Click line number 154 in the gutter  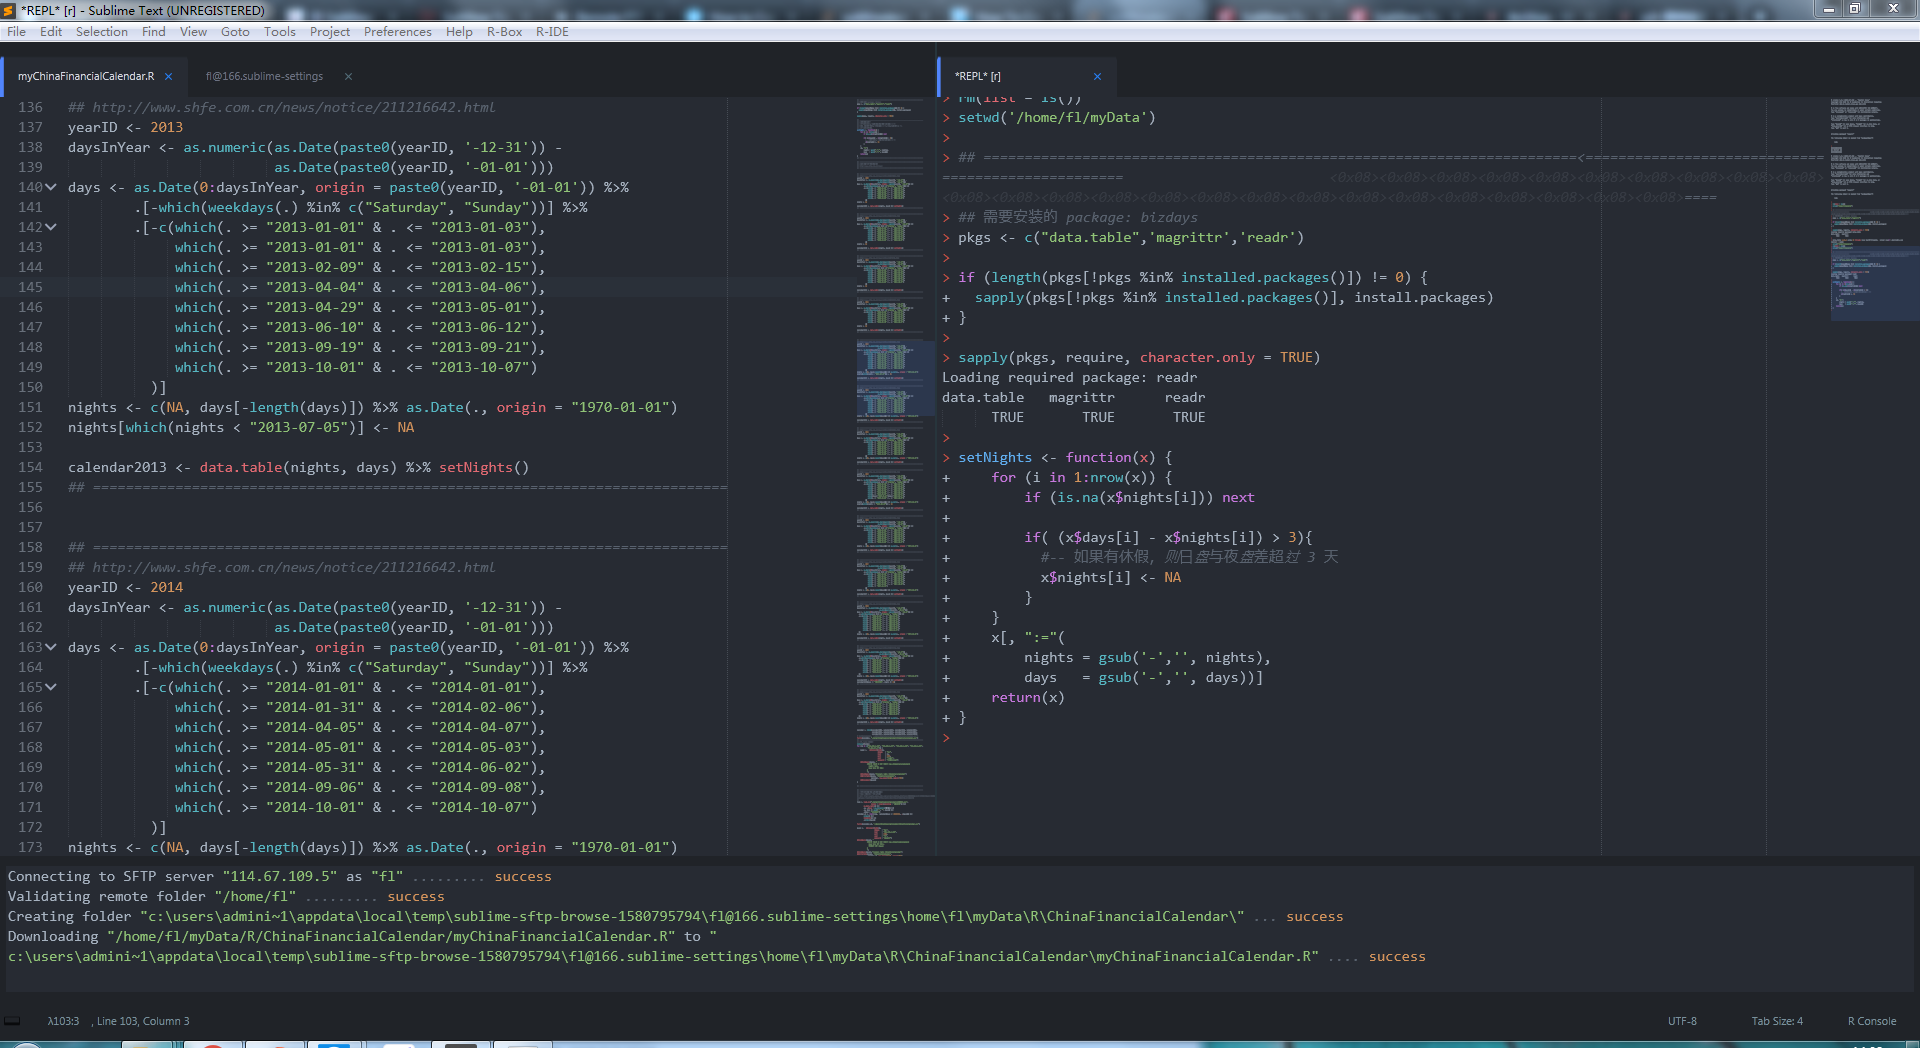click(30, 467)
